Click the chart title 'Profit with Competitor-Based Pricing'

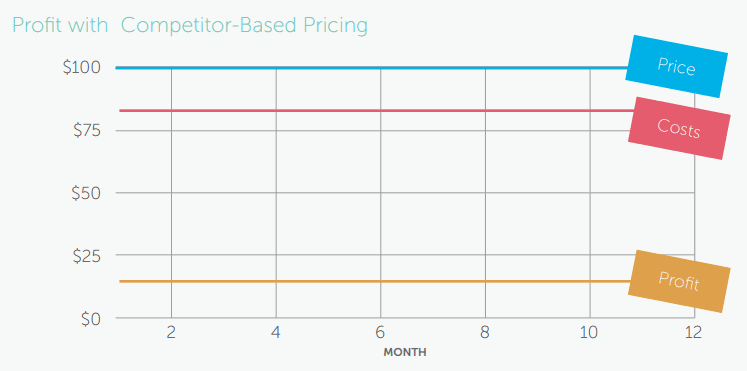click(x=190, y=26)
